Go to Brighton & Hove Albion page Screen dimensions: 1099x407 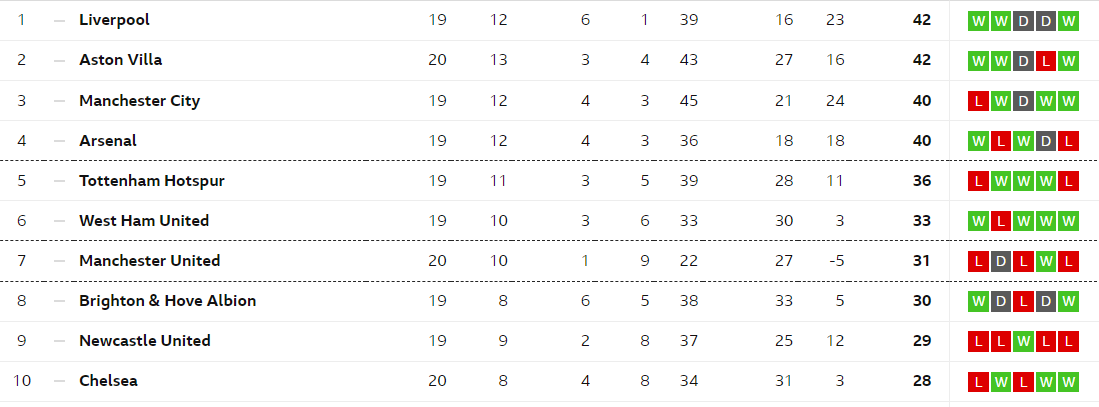[x=168, y=301]
